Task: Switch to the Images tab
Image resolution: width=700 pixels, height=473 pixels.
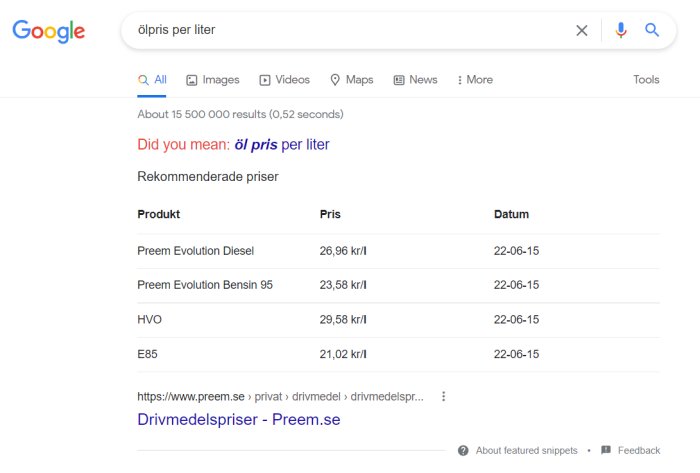Action: 212,80
